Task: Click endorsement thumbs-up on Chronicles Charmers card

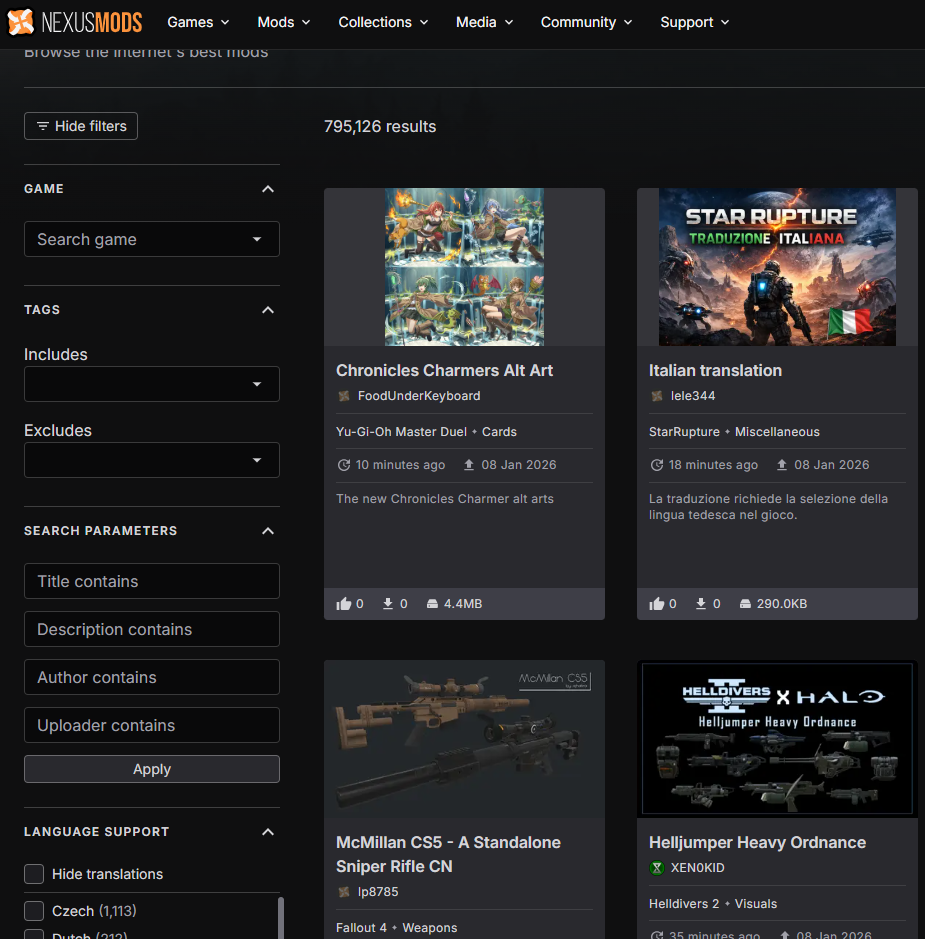Action: pyautogui.click(x=344, y=604)
